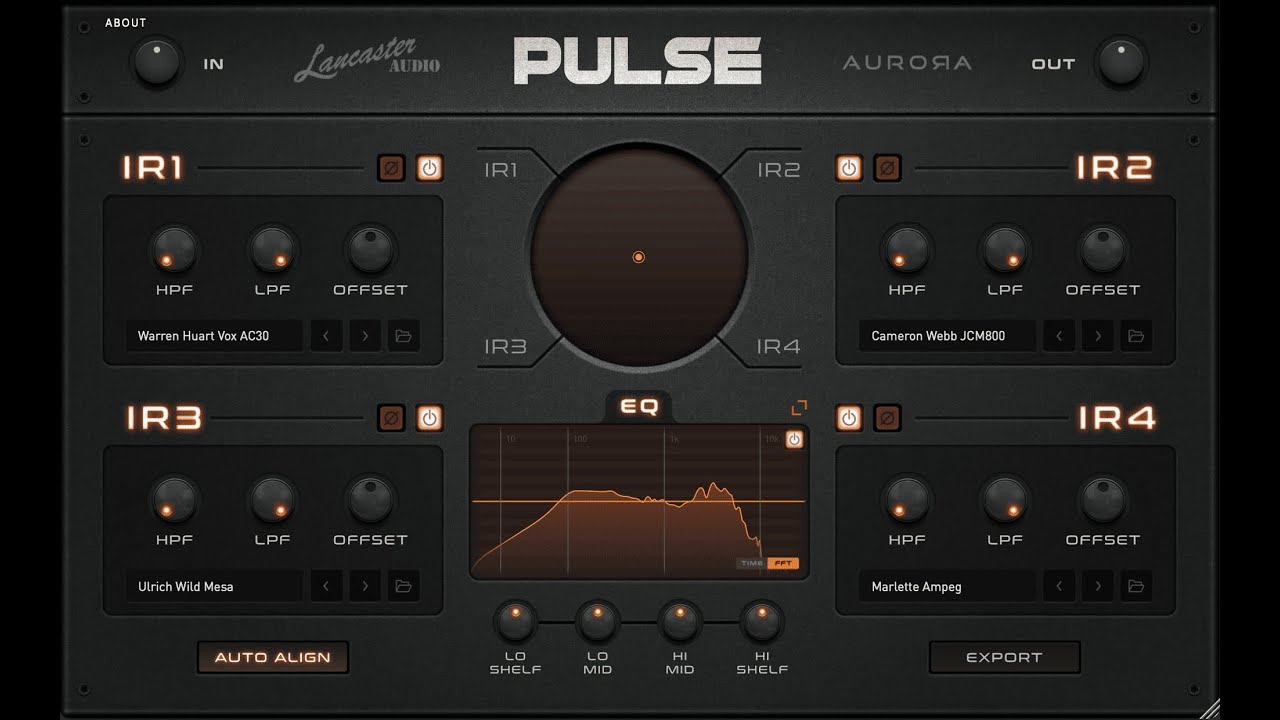Open Cameron Webb JCM800 IR selector
The width and height of the screenshot is (1280, 720).
(x=947, y=336)
